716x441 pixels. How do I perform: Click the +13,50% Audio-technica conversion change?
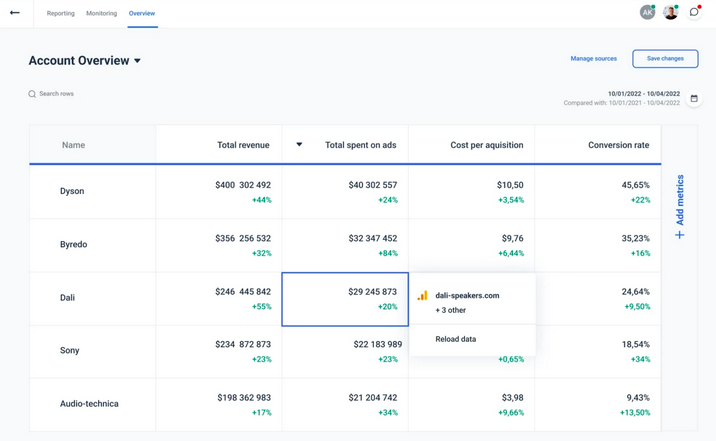click(x=635, y=413)
